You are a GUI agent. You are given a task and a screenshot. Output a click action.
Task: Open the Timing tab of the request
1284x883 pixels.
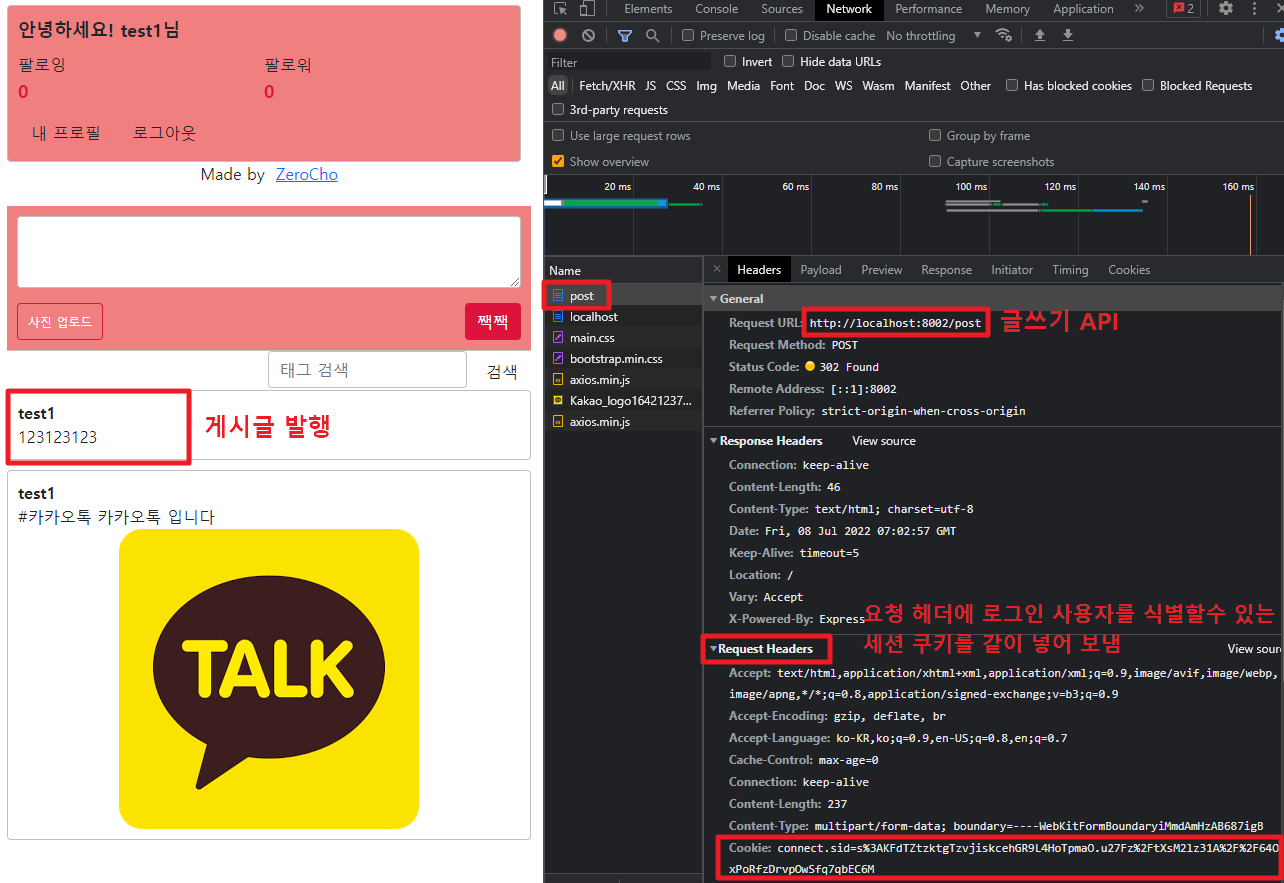point(1070,269)
